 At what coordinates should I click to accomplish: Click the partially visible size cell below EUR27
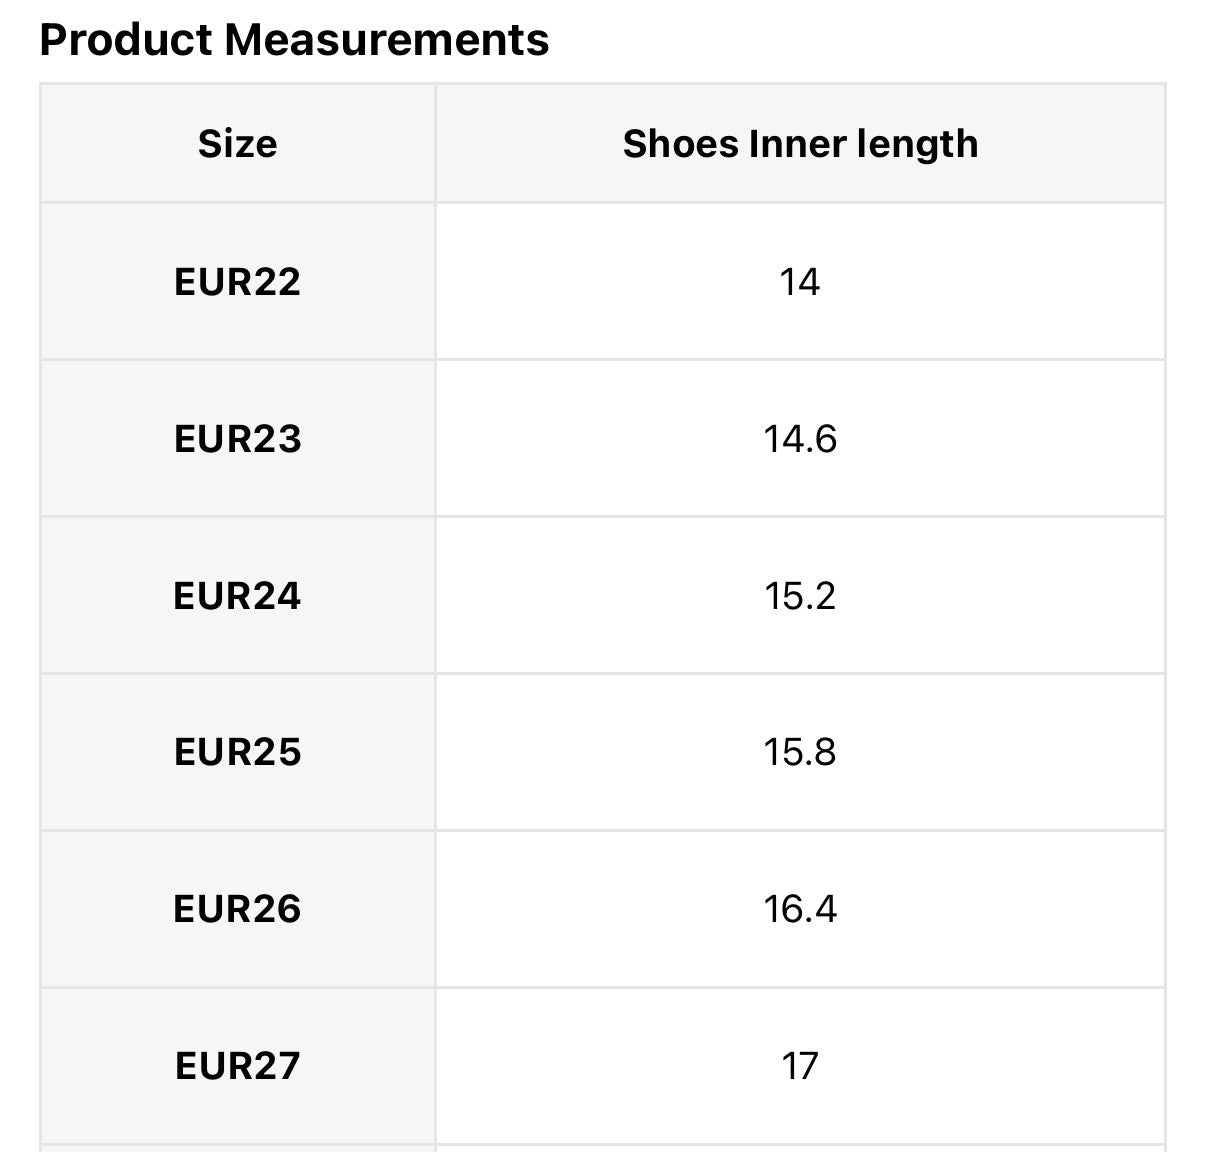coord(237,1148)
